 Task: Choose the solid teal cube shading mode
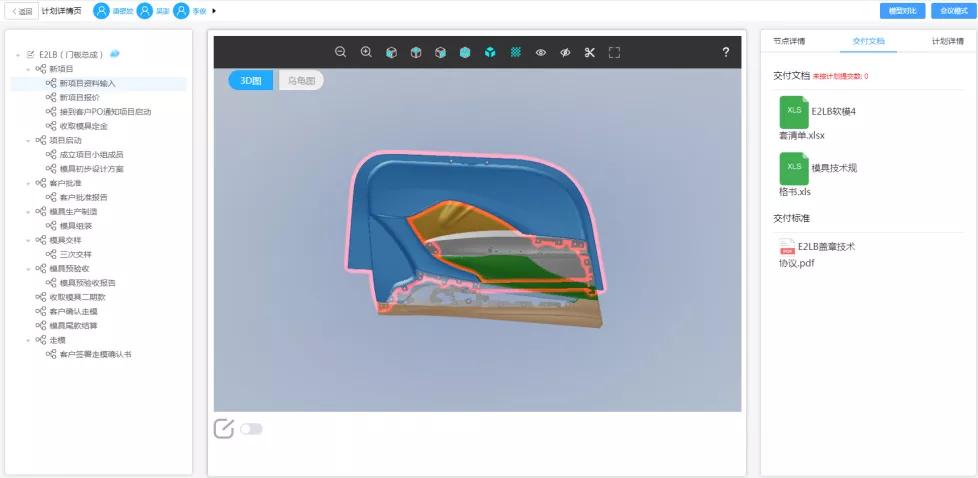pos(465,52)
